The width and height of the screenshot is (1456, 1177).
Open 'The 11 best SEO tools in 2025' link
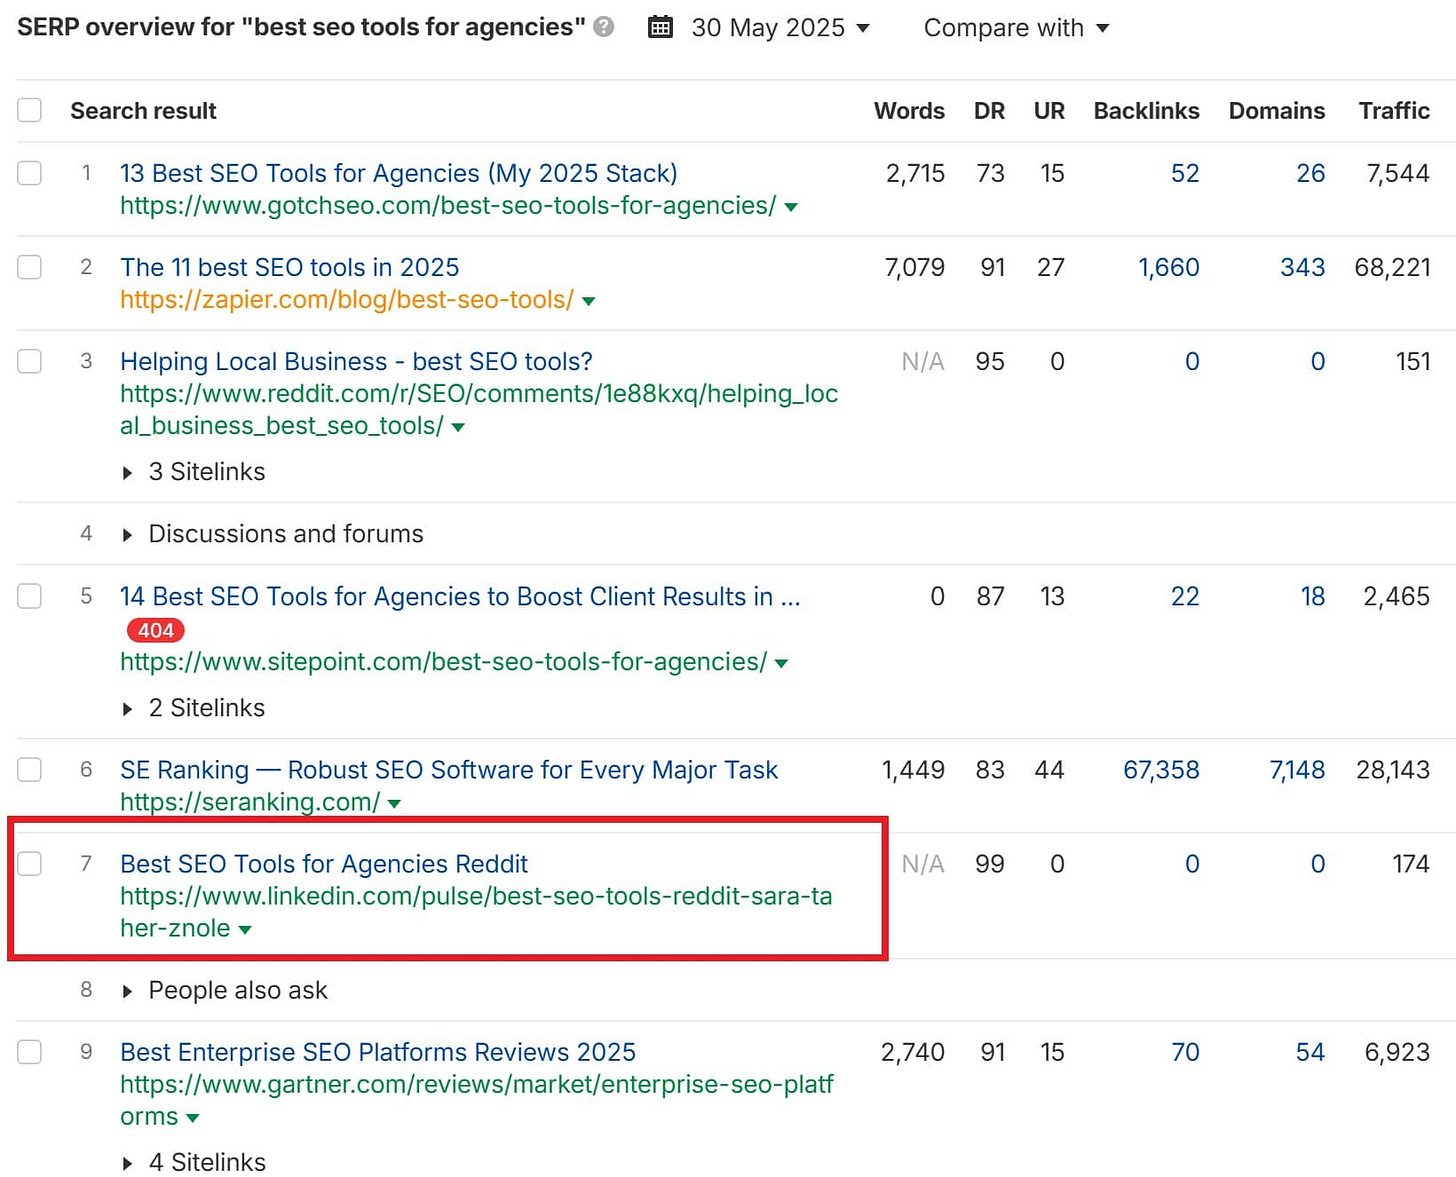(x=290, y=267)
